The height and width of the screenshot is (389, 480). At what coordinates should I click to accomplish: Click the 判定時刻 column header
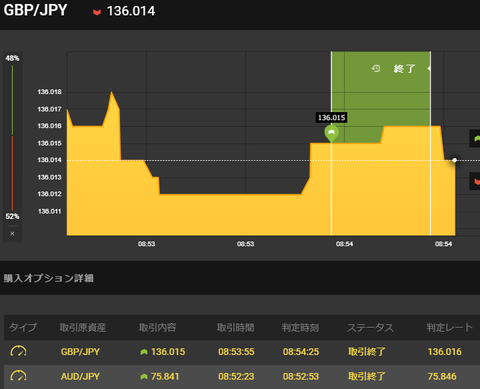300,327
